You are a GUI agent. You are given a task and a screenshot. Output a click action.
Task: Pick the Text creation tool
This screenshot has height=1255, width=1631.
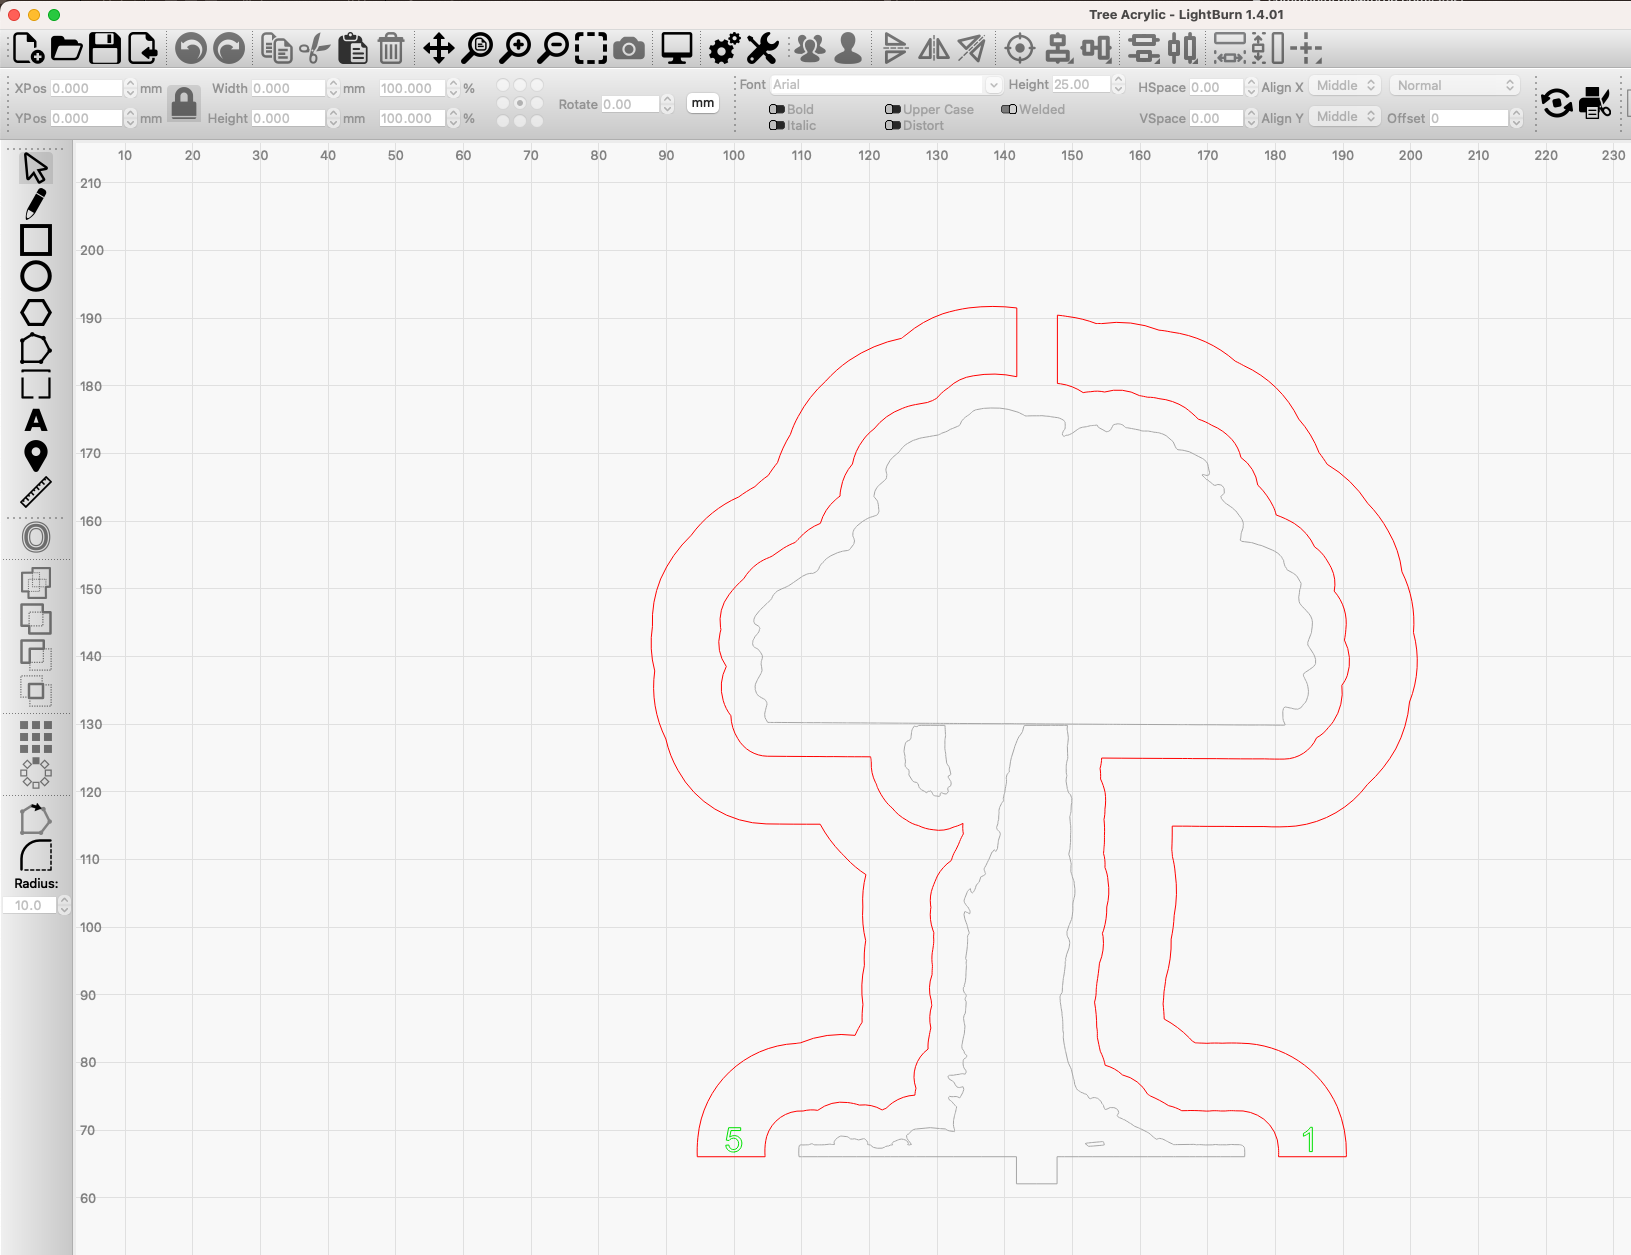point(36,421)
